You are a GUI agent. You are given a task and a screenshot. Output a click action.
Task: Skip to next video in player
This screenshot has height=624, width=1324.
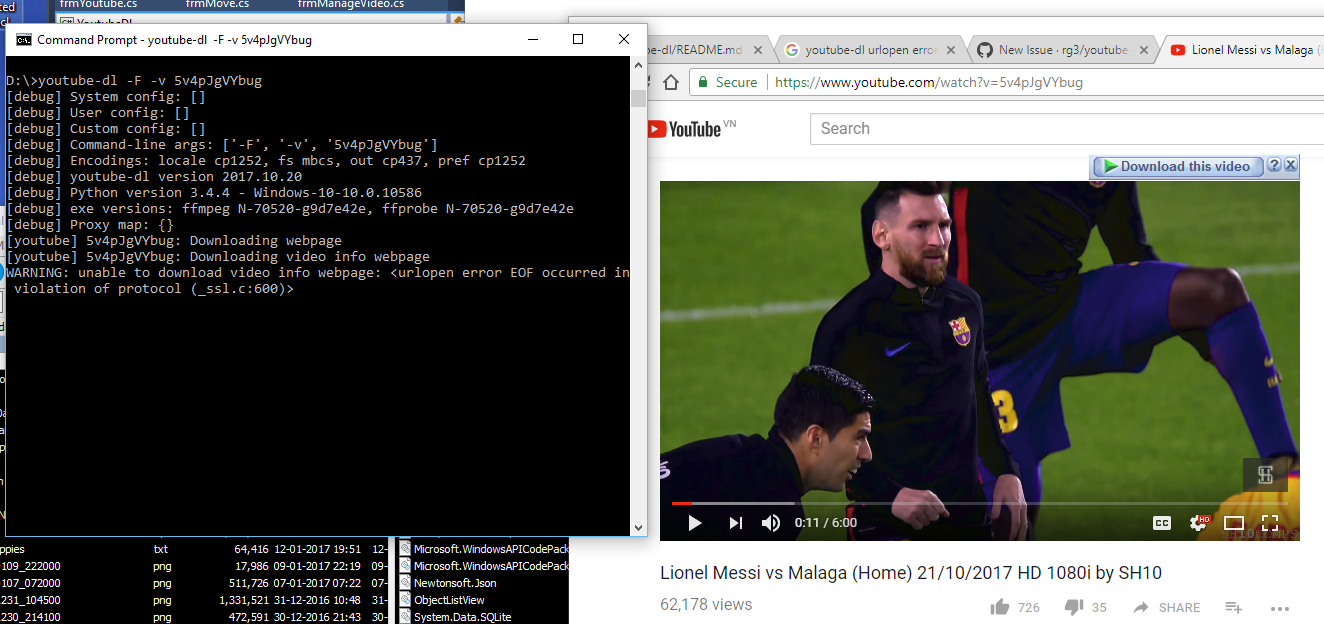pyautogui.click(x=736, y=522)
